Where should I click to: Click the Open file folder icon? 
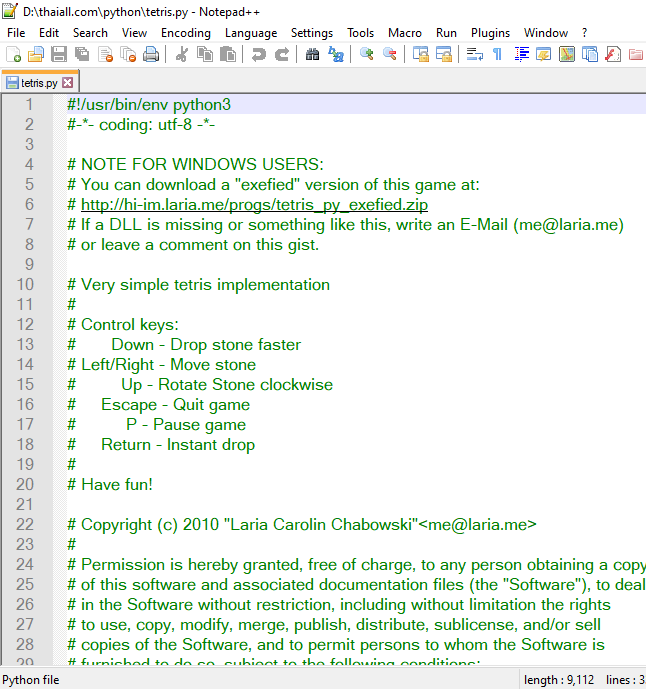pos(36,54)
